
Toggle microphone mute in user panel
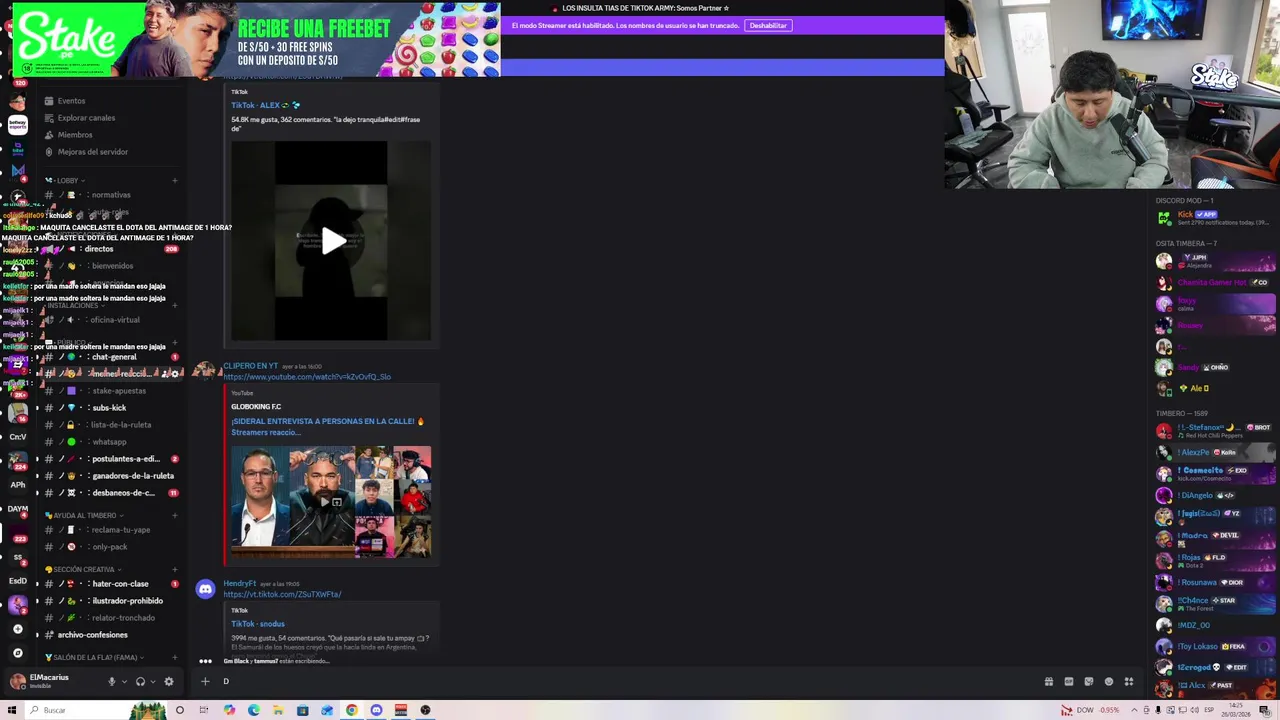(112, 682)
